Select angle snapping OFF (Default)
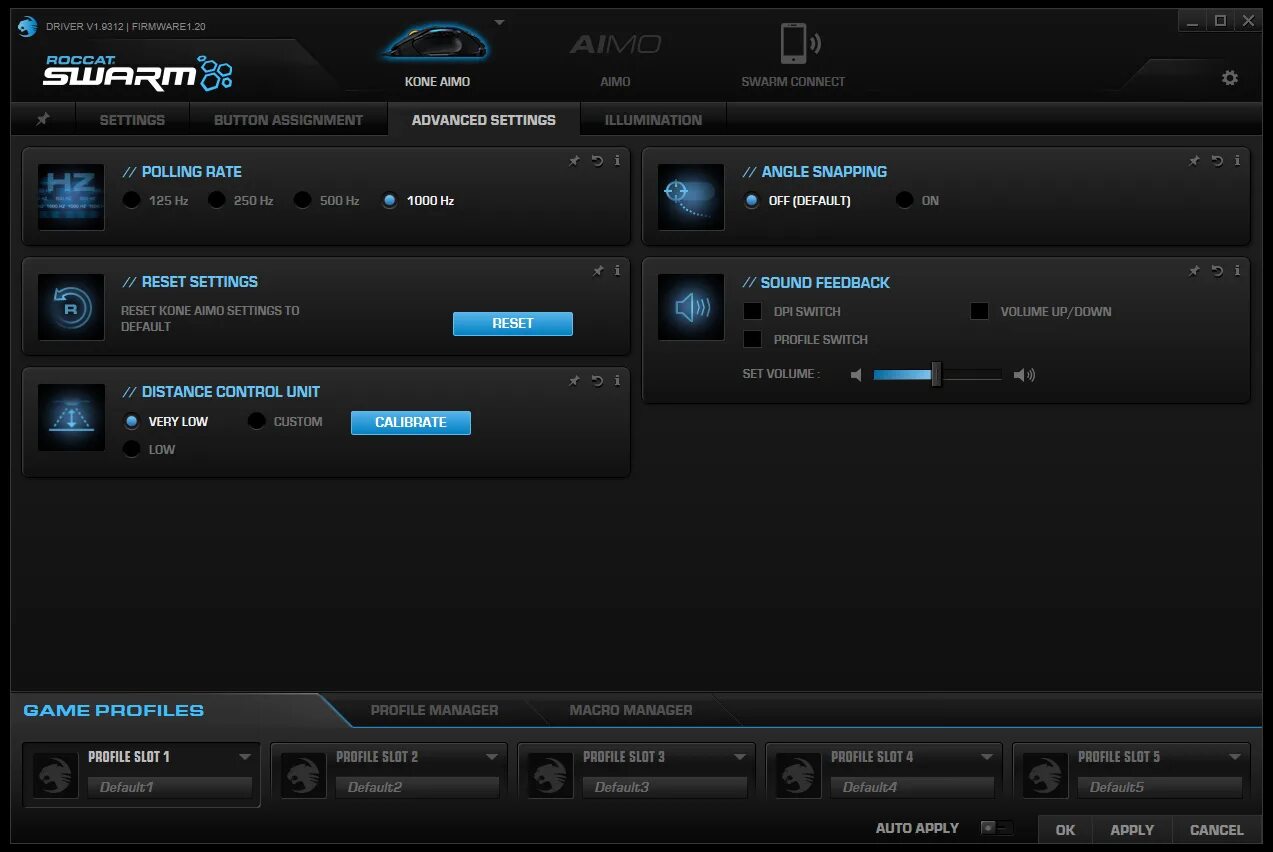This screenshot has height=852, width=1273. (x=752, y=200)
